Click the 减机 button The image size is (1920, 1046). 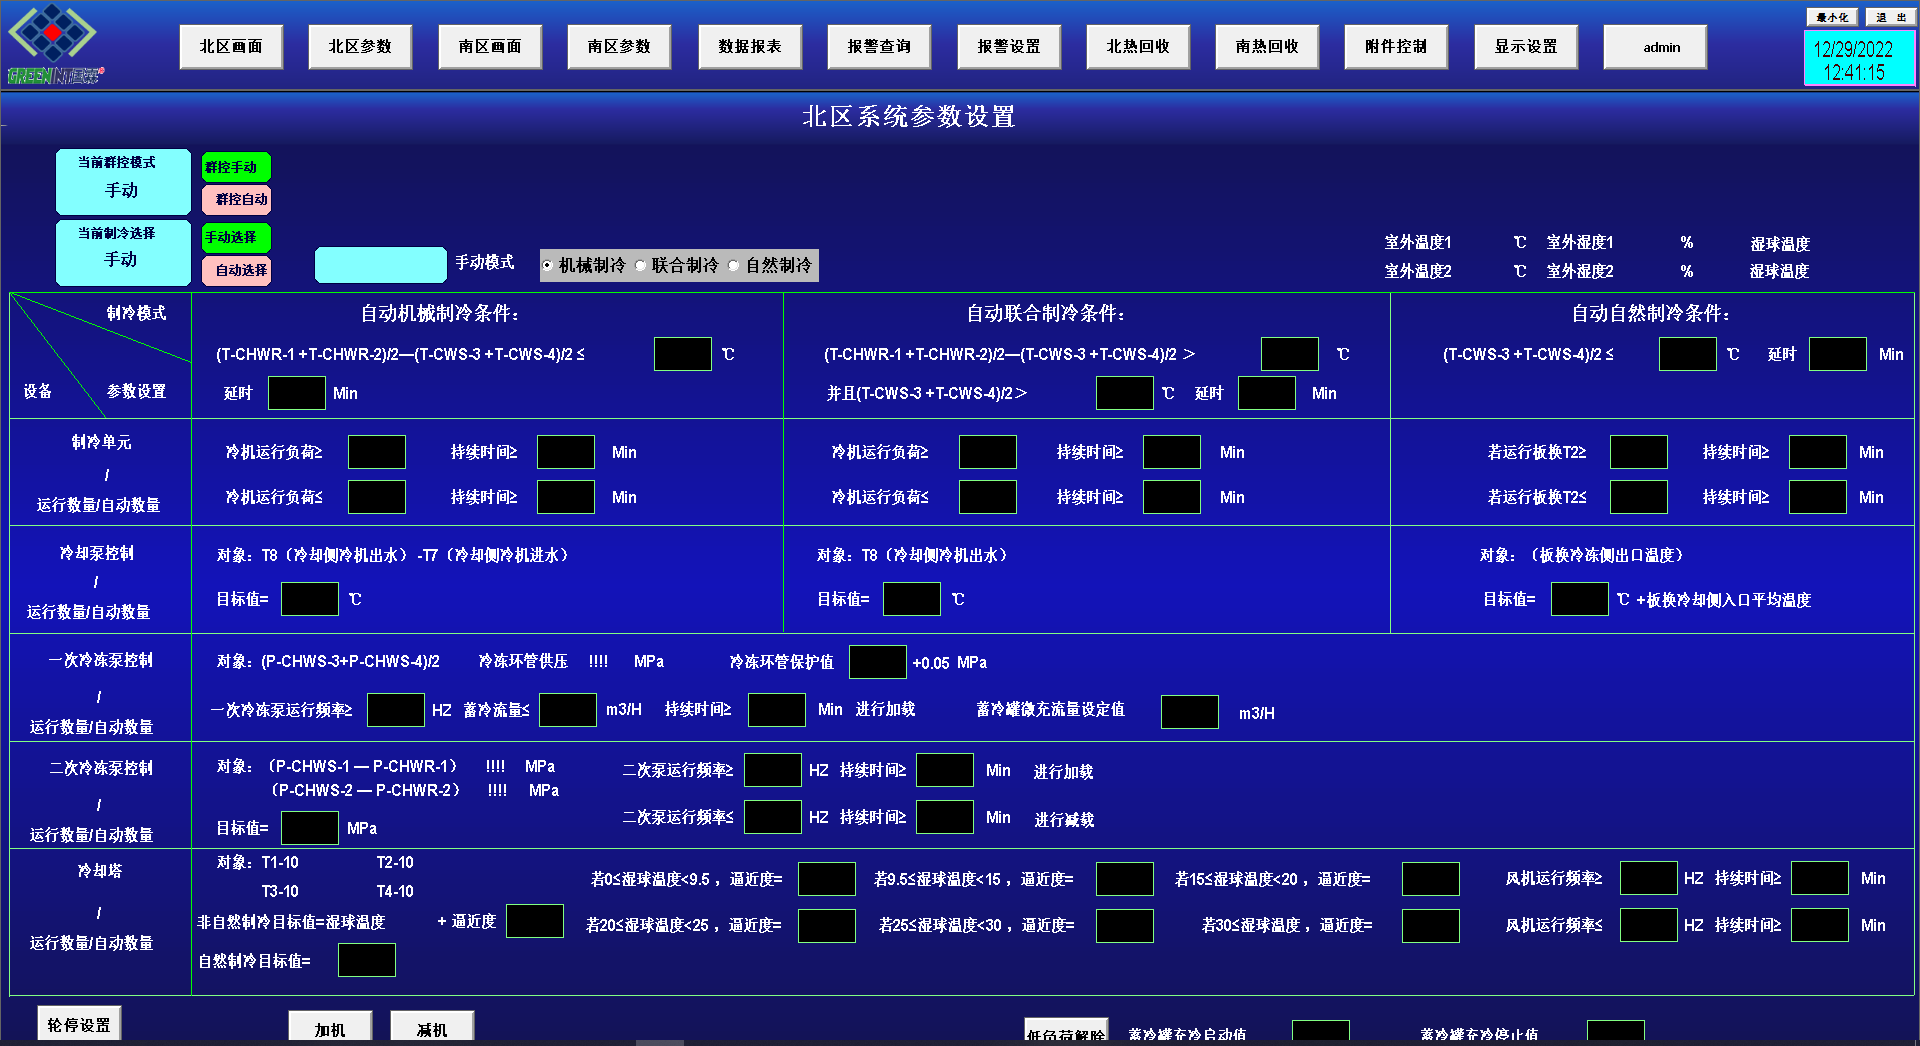[x=432, y=1028]
